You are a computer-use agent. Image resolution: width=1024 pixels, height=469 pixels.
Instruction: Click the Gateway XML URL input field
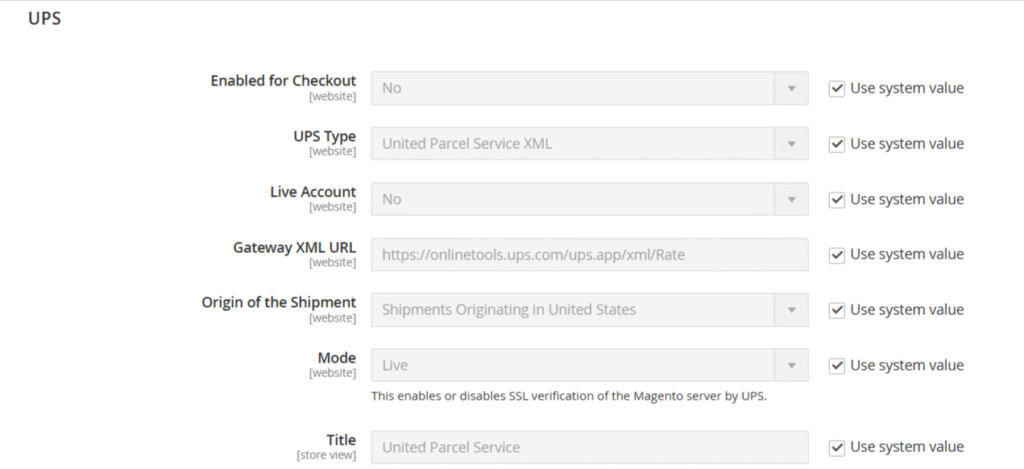tap(589, 254)
